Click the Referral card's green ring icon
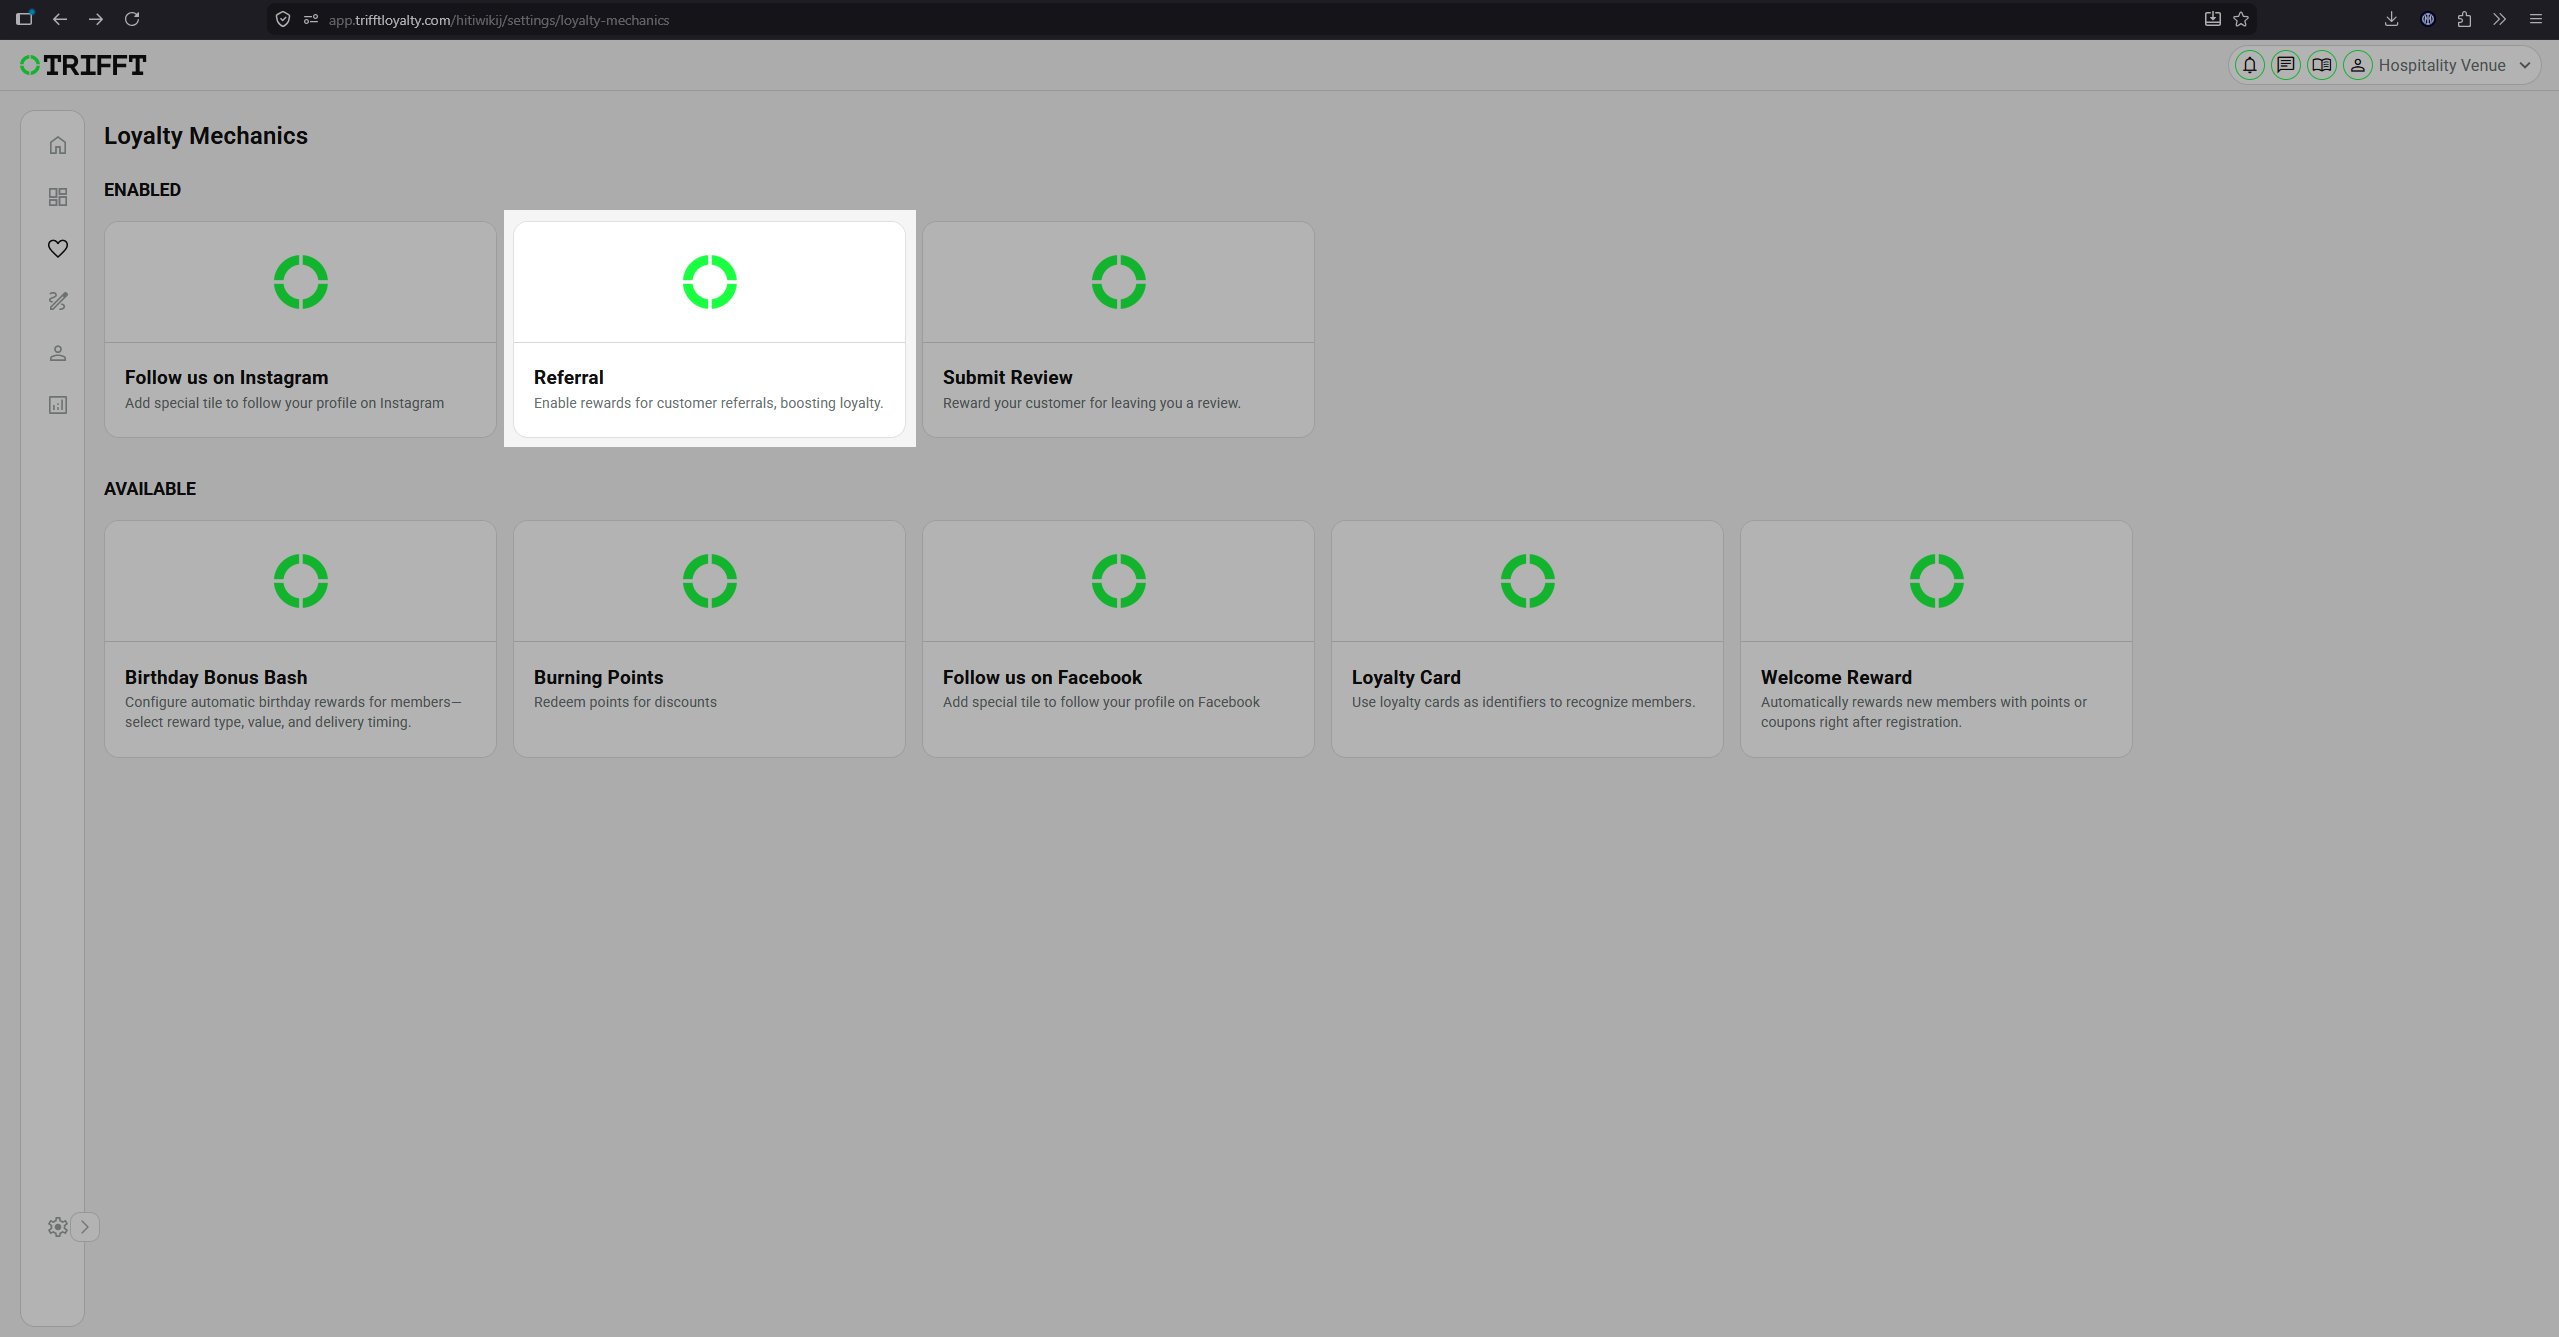The image size is (2559, 1337). tap(710, 282)
